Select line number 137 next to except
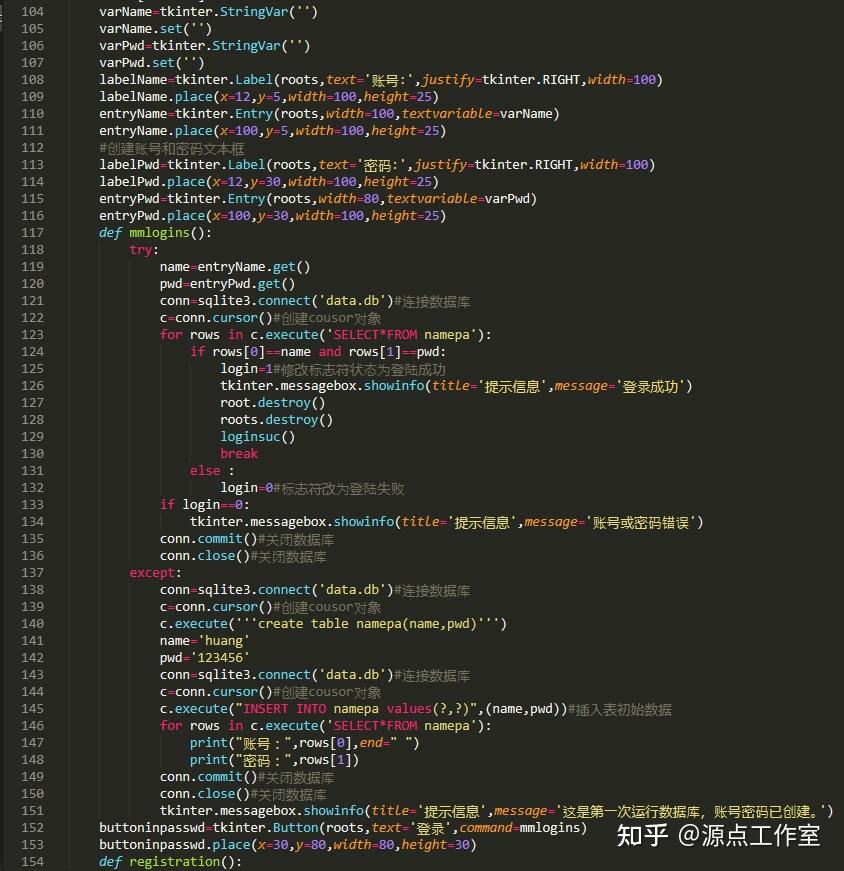 [x=35, y=572]
